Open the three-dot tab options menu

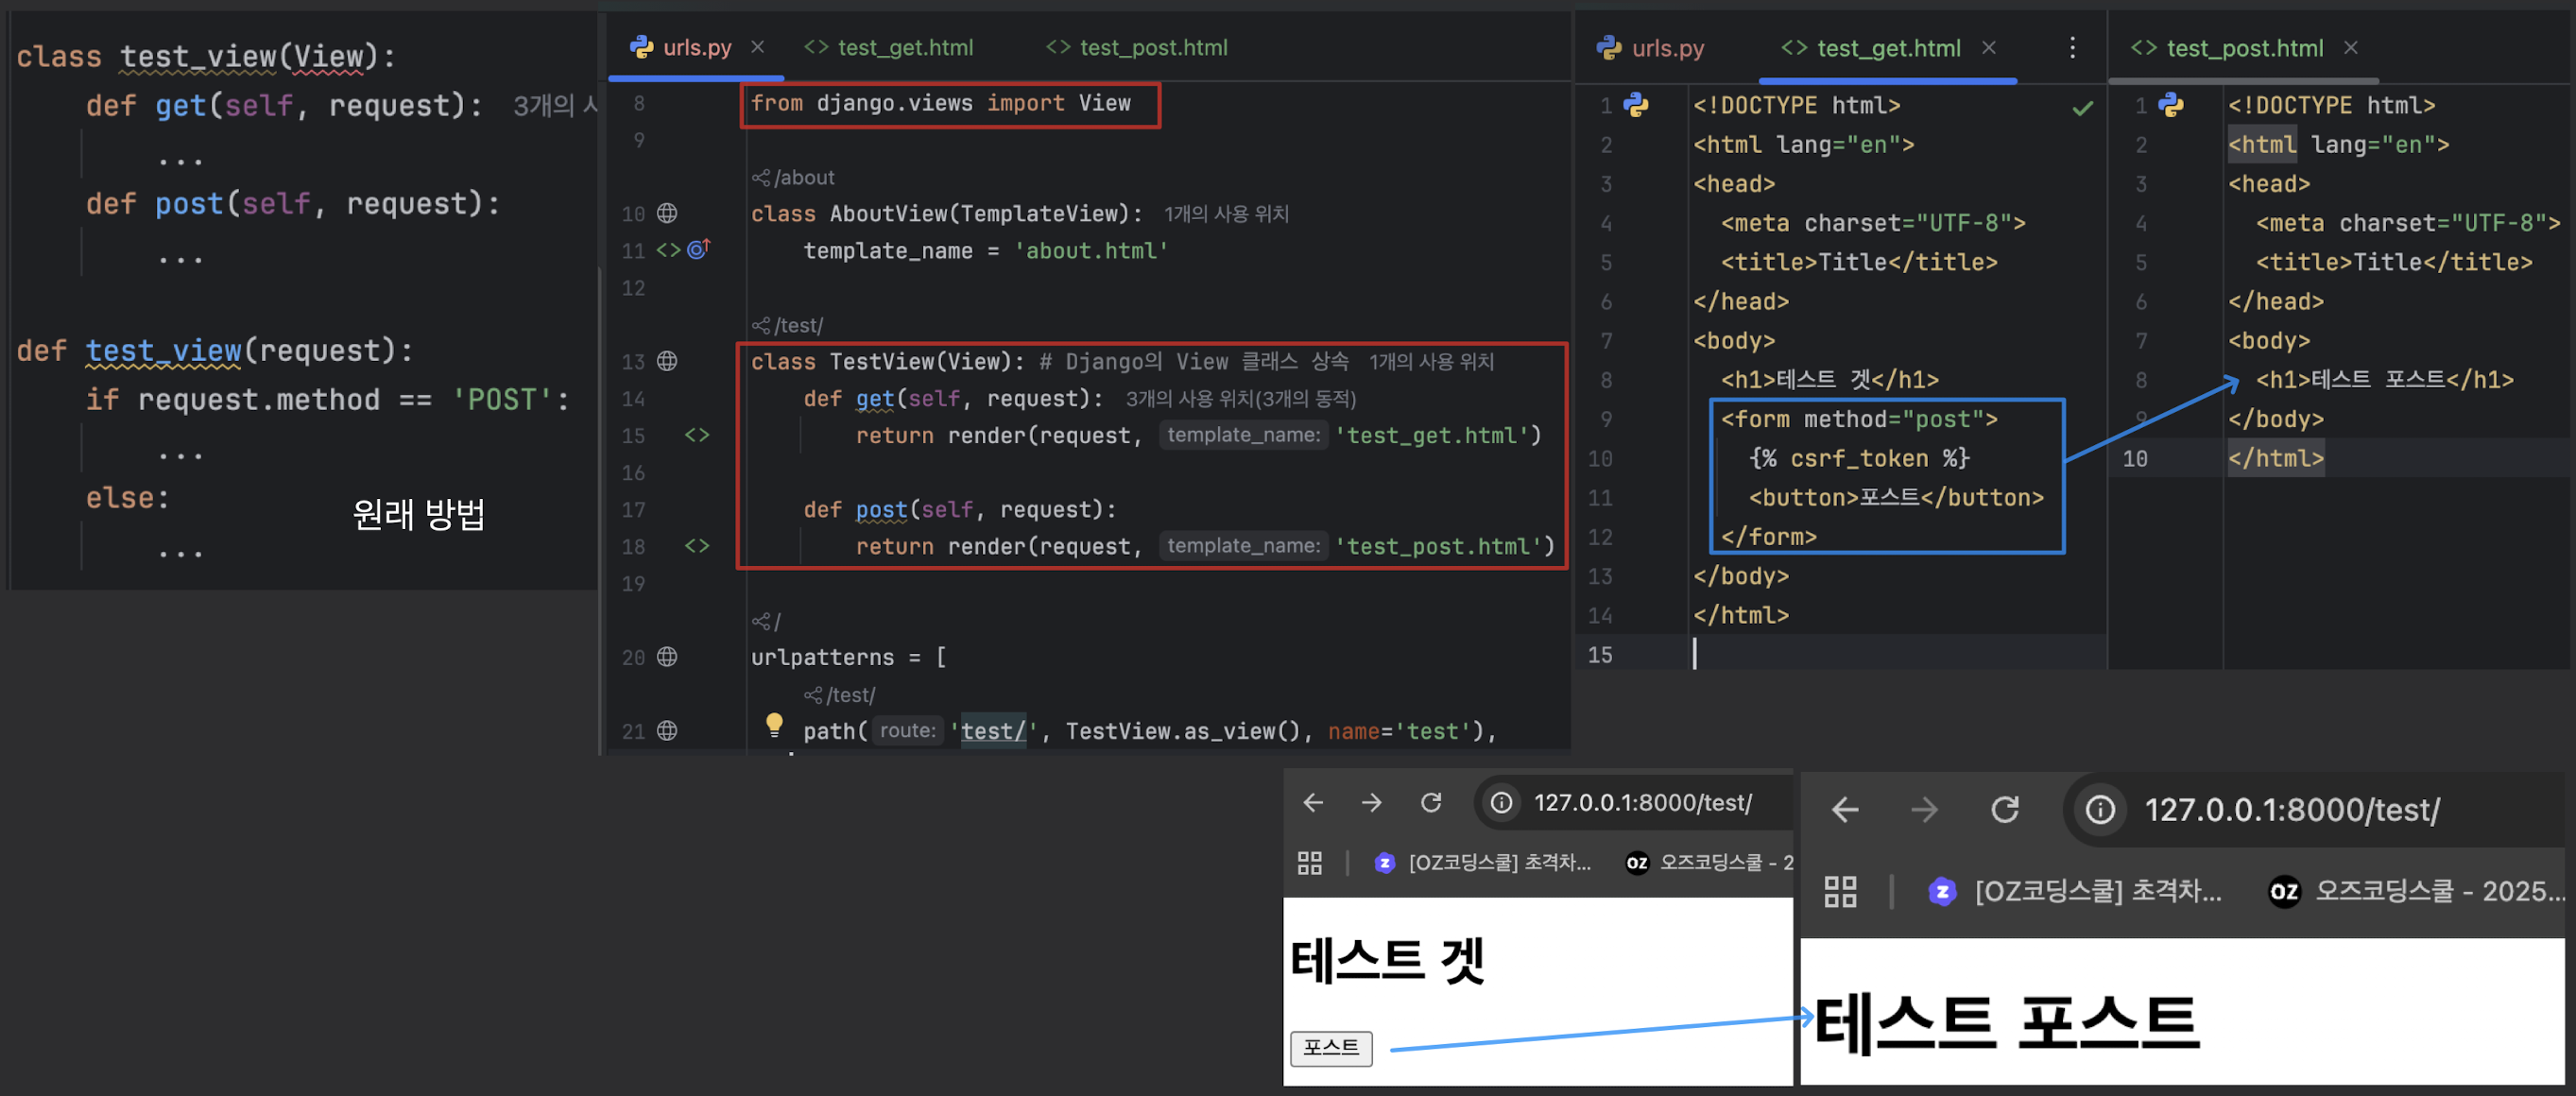(x=2072, y=48)
